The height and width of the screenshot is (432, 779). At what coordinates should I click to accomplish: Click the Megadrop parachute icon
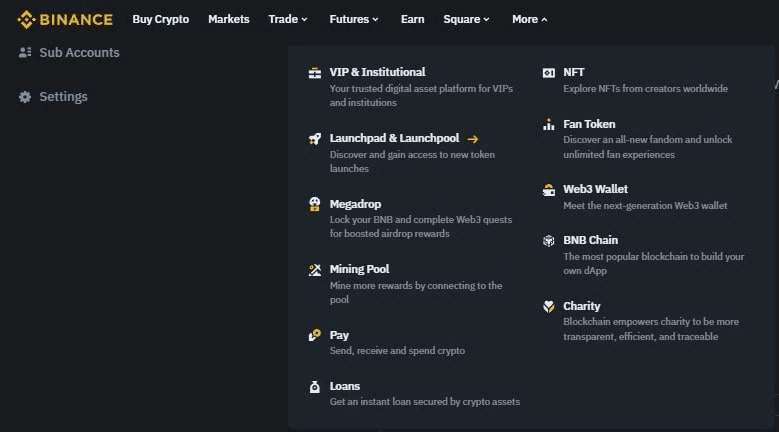314,204
